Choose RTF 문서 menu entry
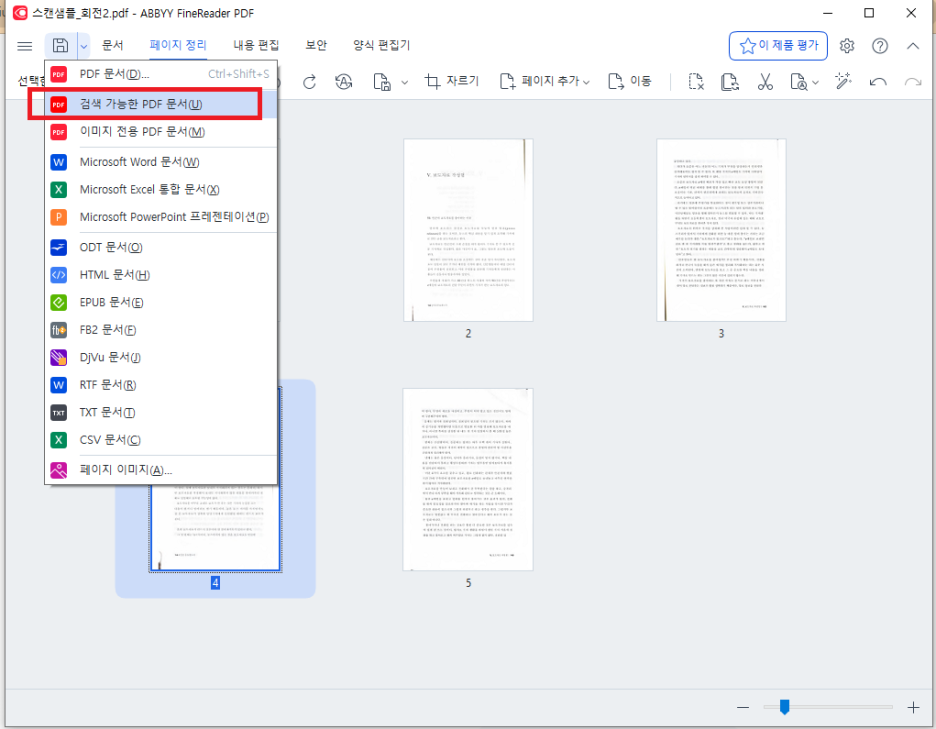Viewport: 936px width, 729px height. click(x=161, y=385)
